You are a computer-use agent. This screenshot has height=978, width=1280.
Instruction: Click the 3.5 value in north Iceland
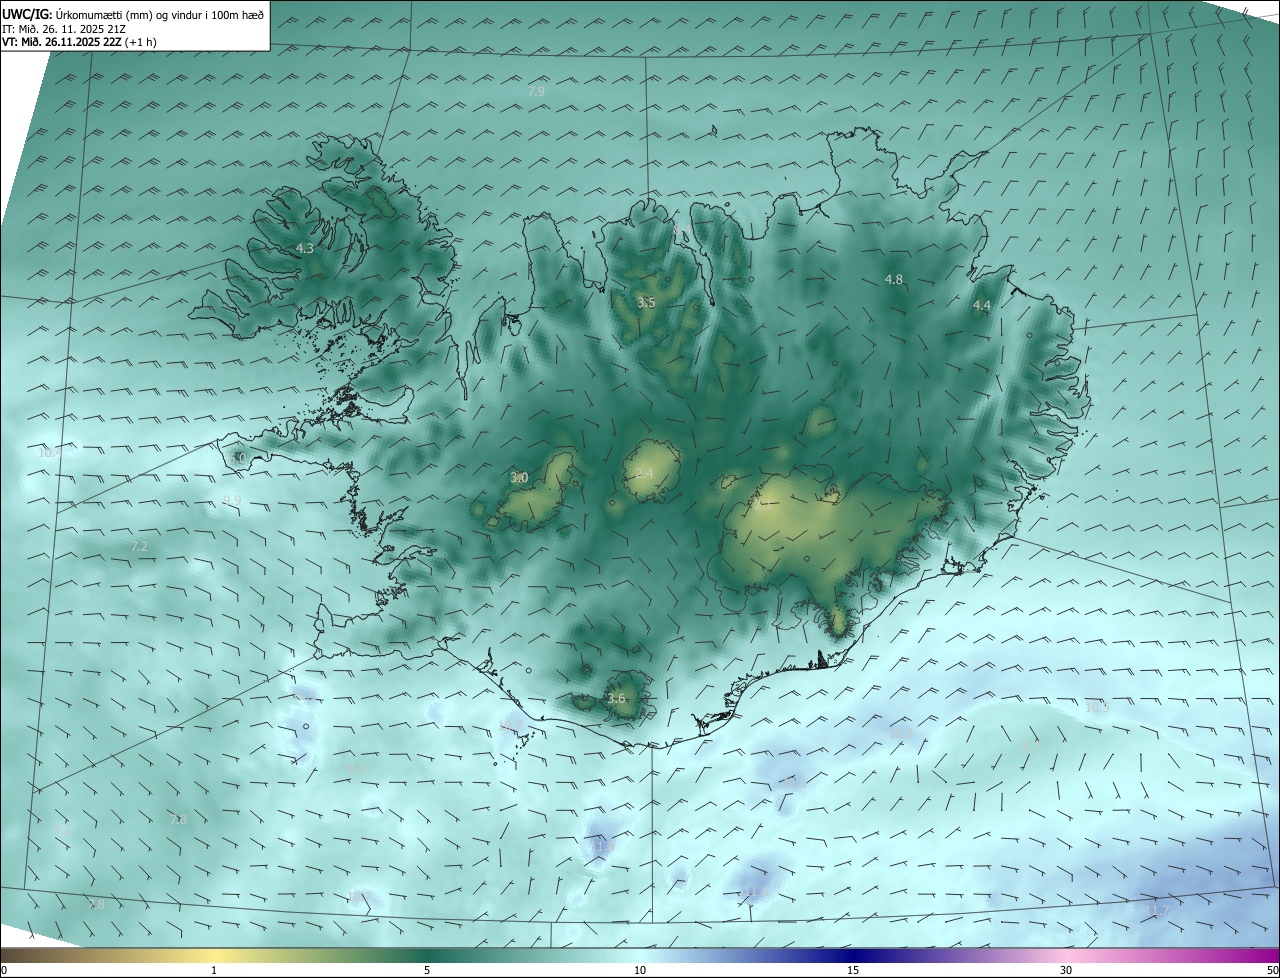(x=646, y=302)
